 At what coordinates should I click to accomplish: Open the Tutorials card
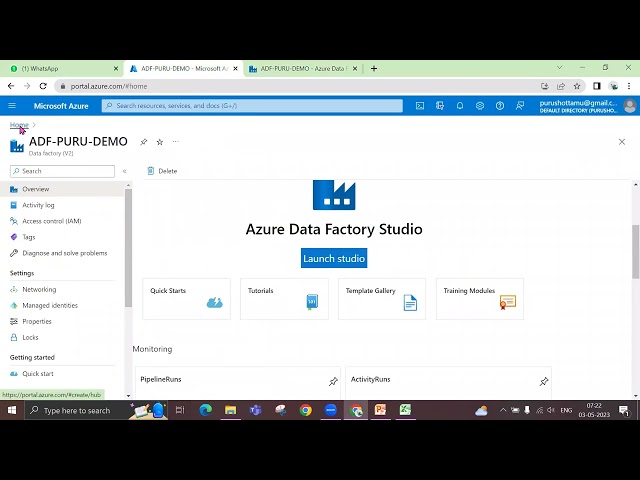[284, 299]
